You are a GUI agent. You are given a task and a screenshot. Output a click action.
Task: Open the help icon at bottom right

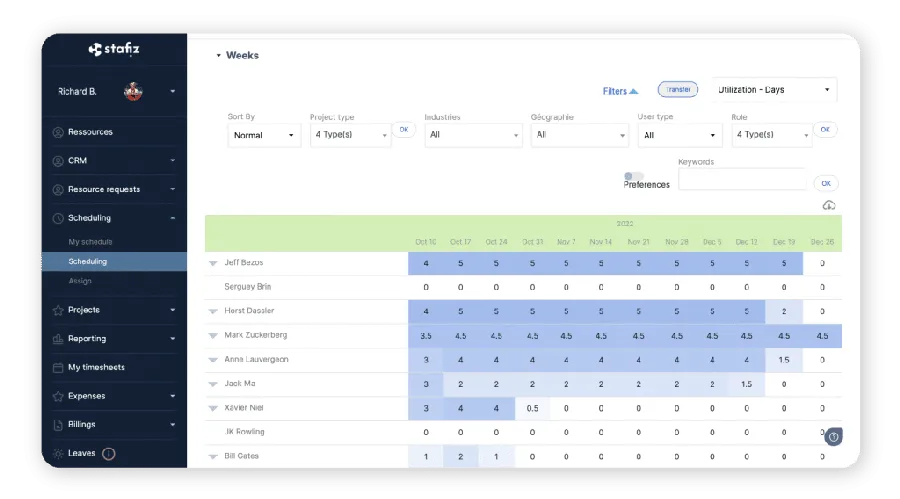pos(833,437)
